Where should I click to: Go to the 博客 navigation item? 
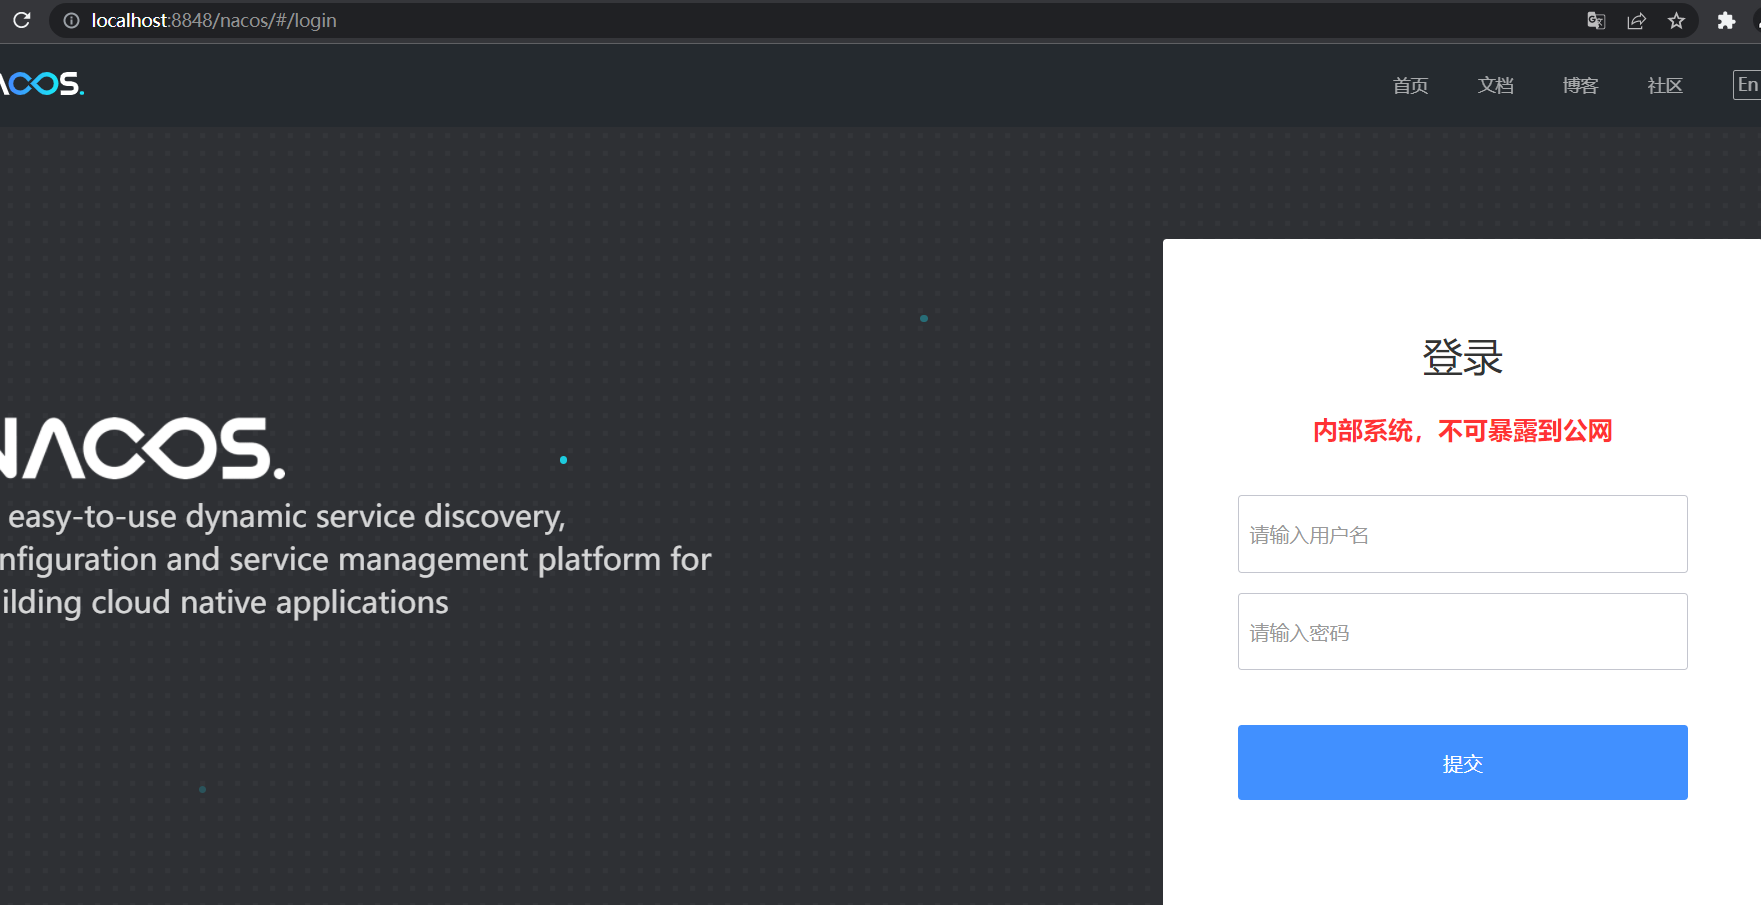coord(1580,85)
